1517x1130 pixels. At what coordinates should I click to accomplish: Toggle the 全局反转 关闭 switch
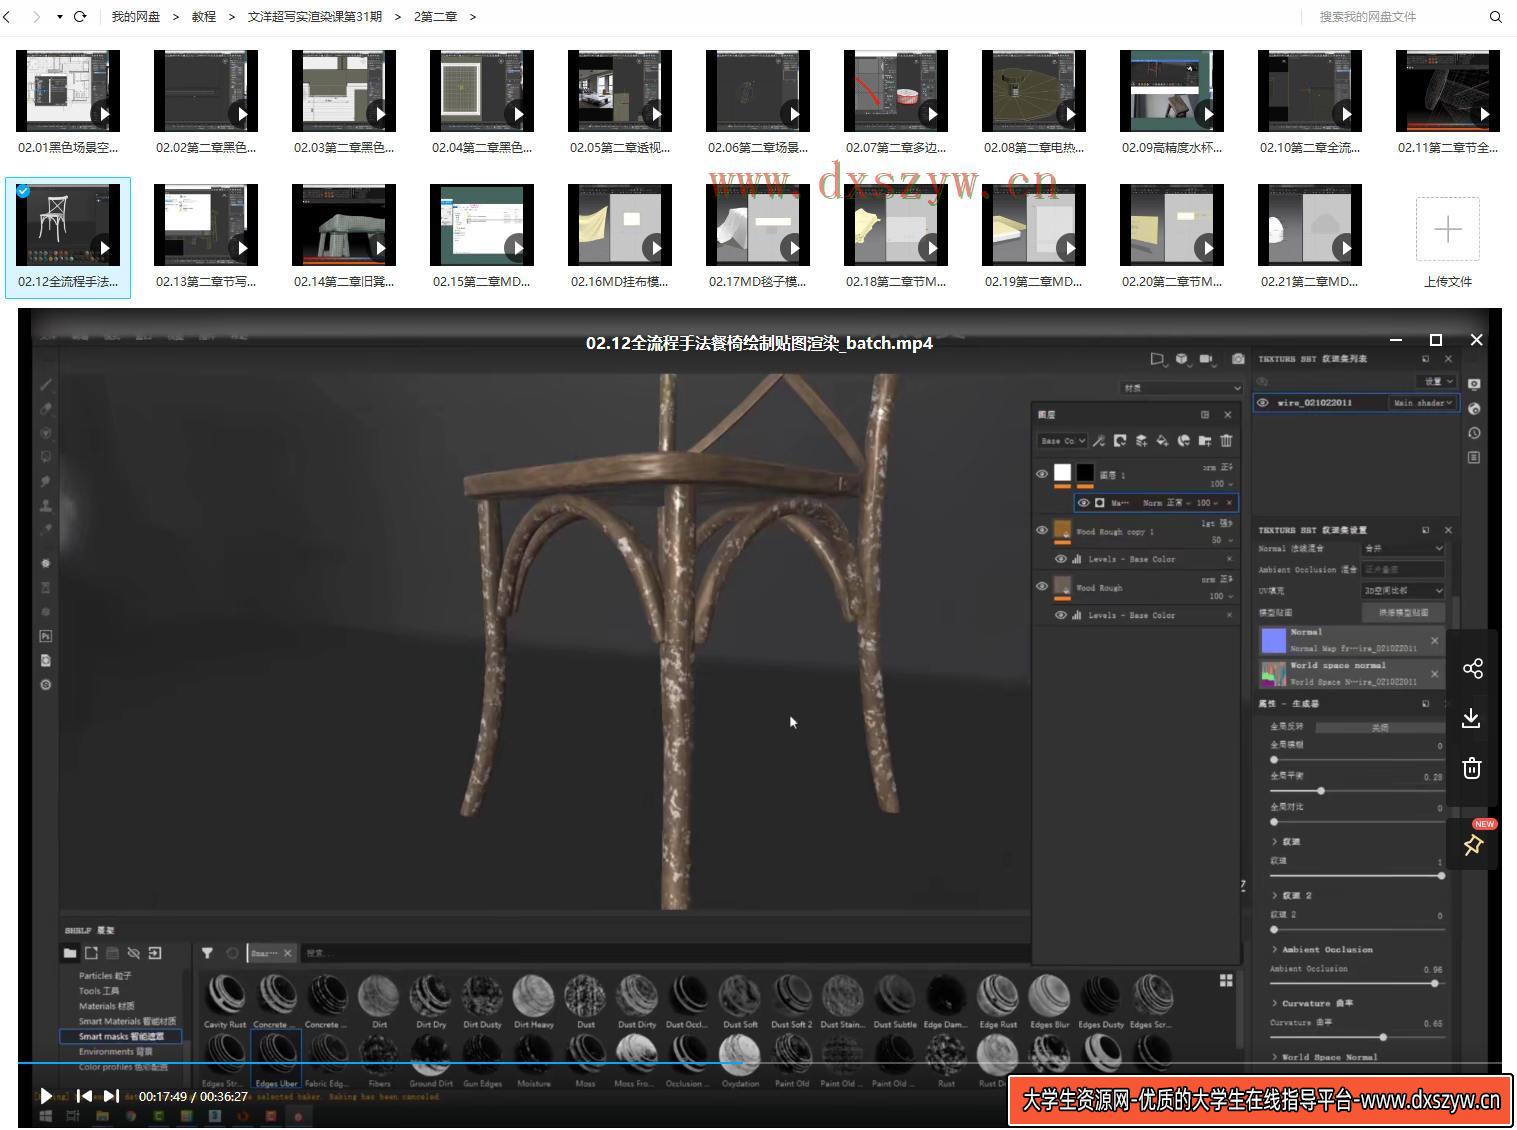[1379, 727]
